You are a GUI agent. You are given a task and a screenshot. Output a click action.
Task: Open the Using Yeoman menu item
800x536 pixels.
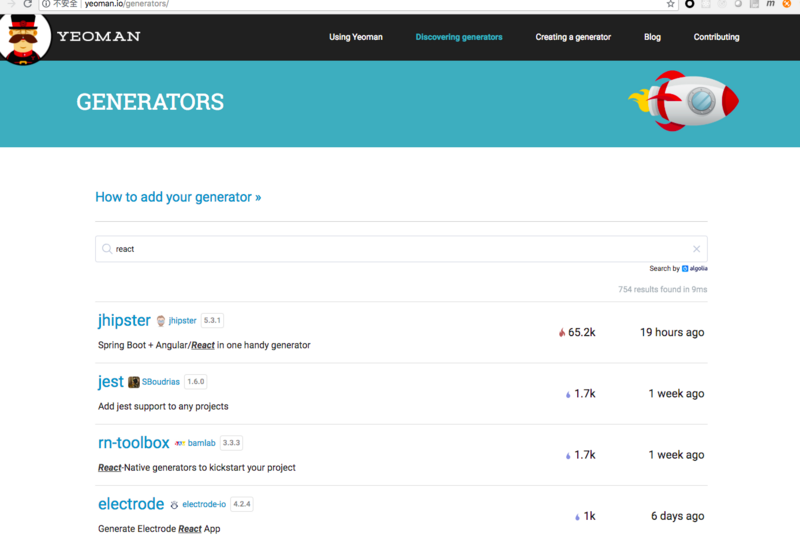356,37
